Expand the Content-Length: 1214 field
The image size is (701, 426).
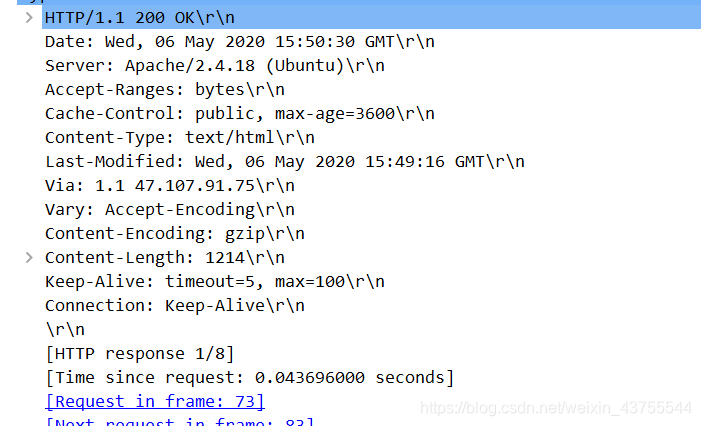(29, 258)
